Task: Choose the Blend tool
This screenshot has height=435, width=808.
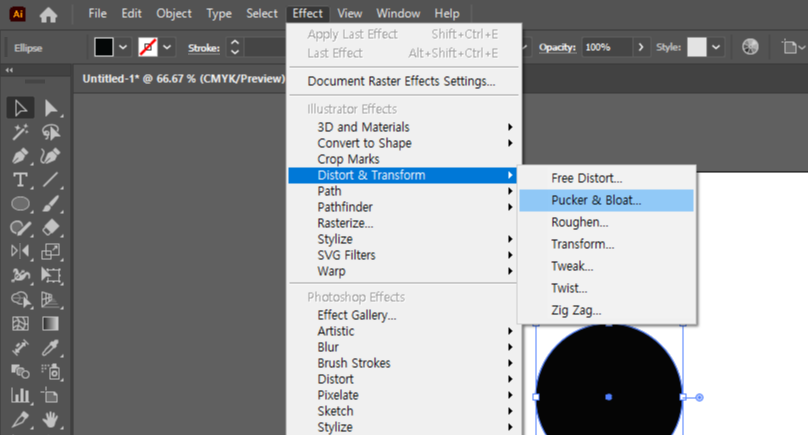Action: point(20,371)
